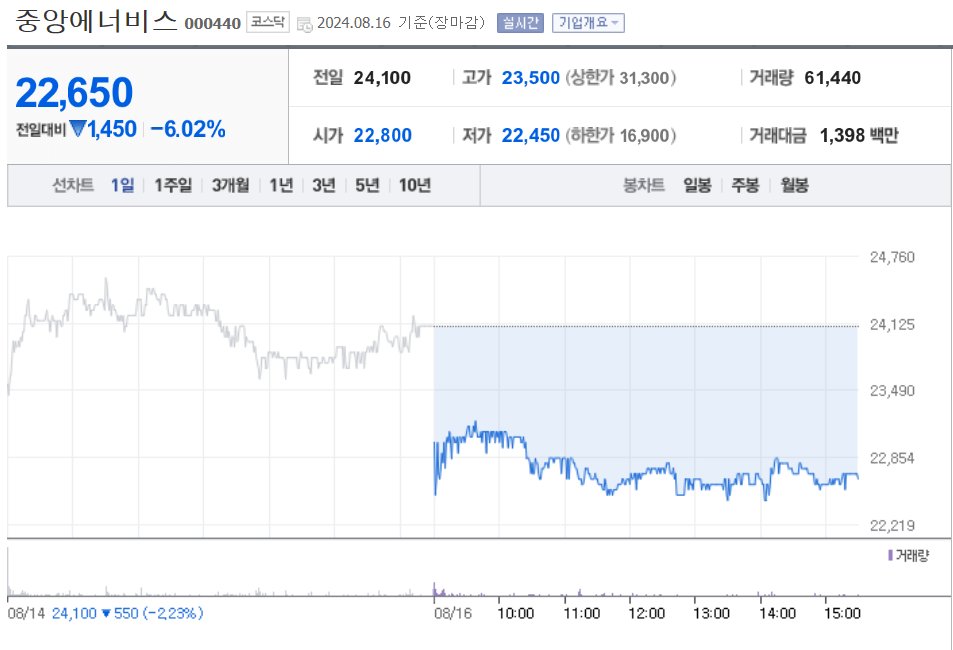Show the 1년 line chart
This screenshot has width=953, height=650.
pos(281,185)
